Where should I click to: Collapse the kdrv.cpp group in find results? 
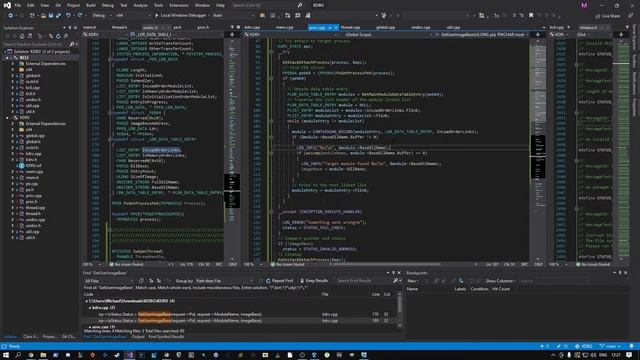(90, 307)
